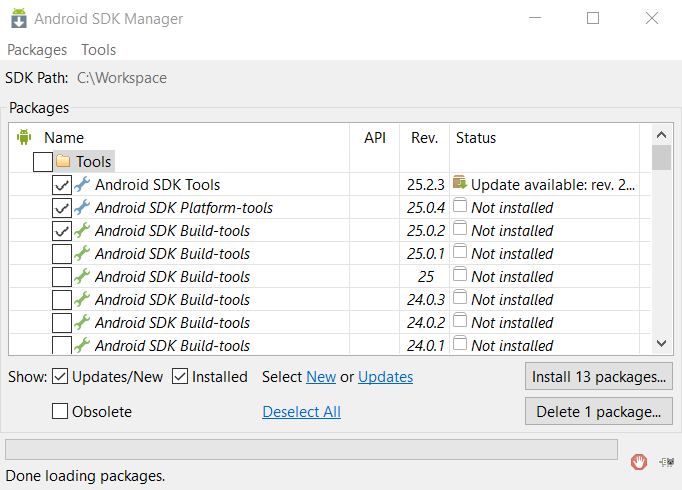Screen dimensions: 682x490
Task: Click the API column header
Action: (375, 138)
